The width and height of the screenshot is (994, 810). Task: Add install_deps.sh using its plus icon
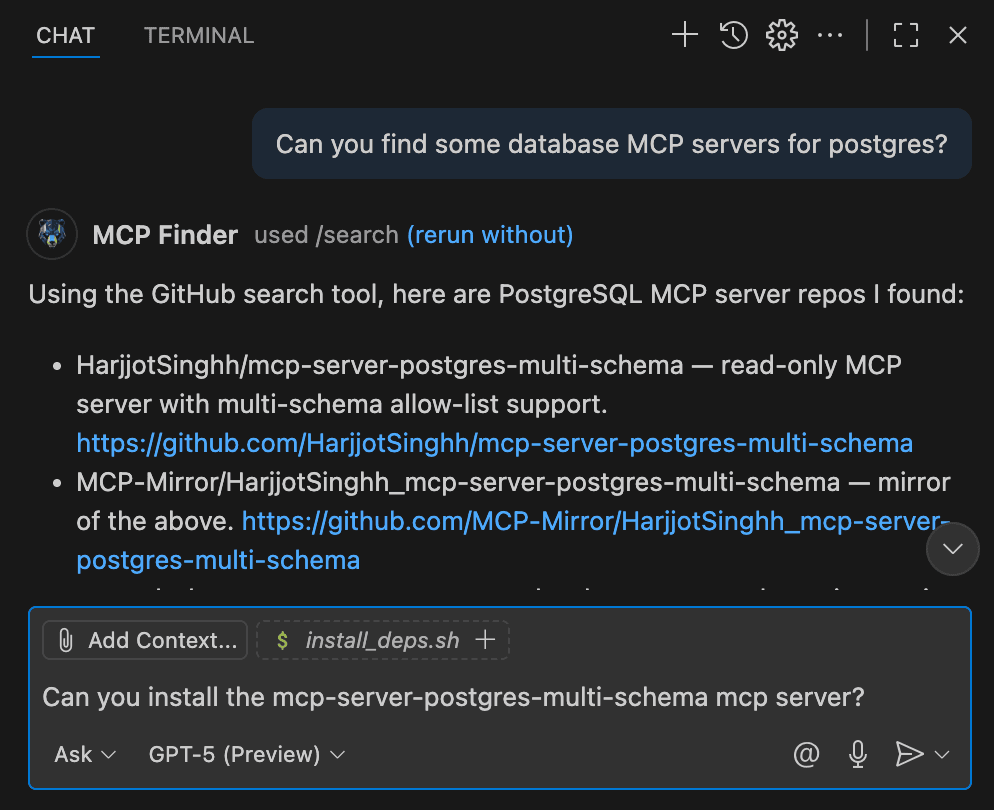485,640
